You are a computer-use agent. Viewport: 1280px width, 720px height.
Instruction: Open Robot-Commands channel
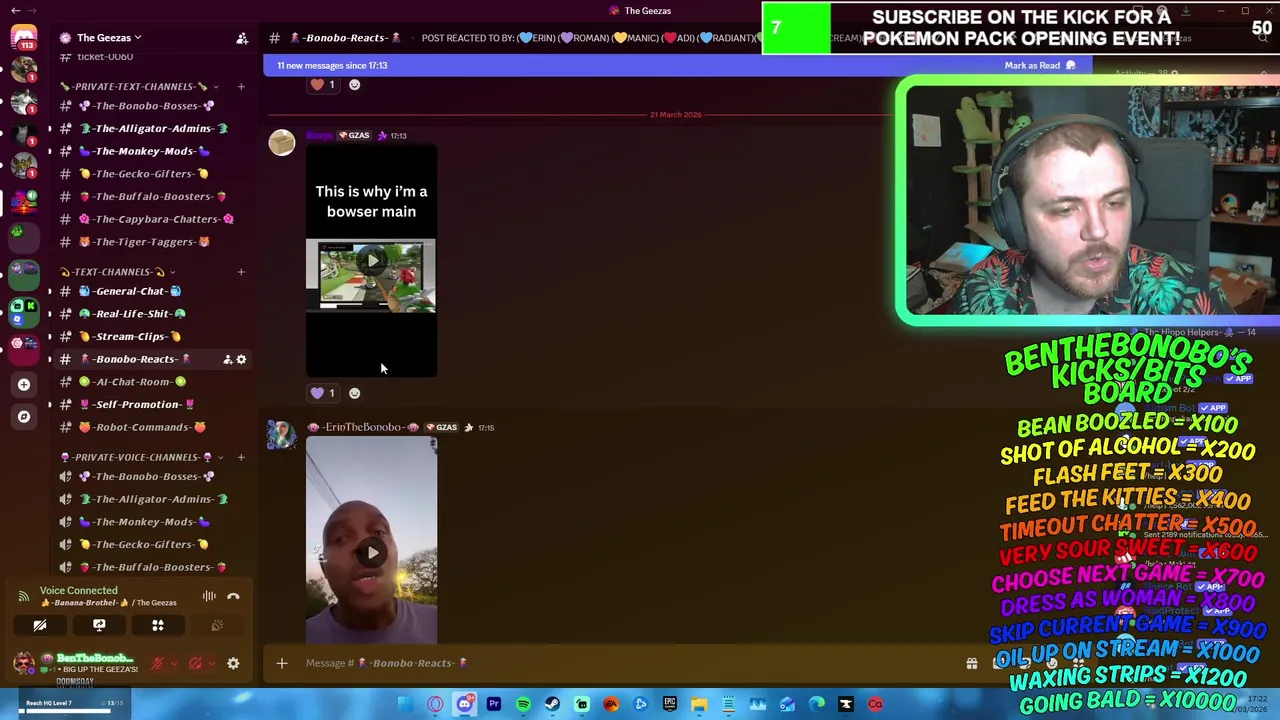[143, 427]
